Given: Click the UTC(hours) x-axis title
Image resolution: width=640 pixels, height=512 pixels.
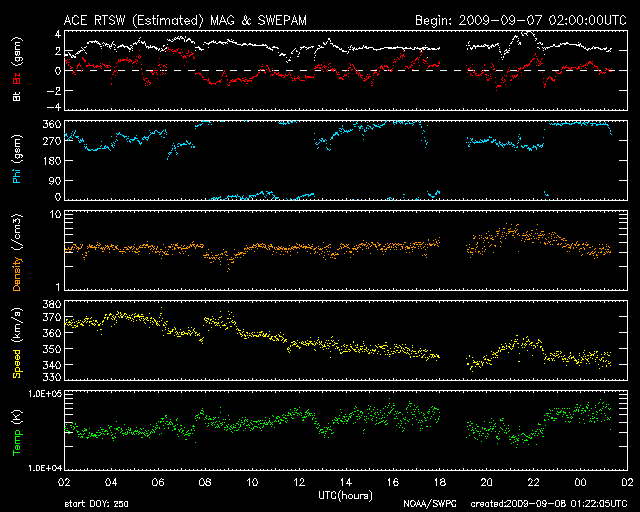Looking at the screenshot, I should (345, 496).
